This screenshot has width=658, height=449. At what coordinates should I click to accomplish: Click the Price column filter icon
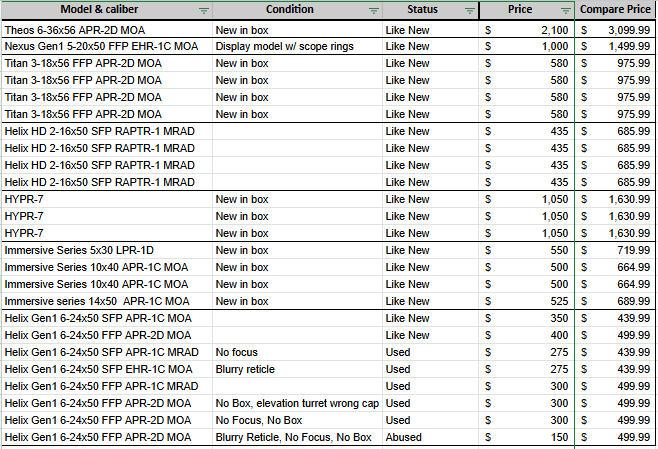click(566, 10)
